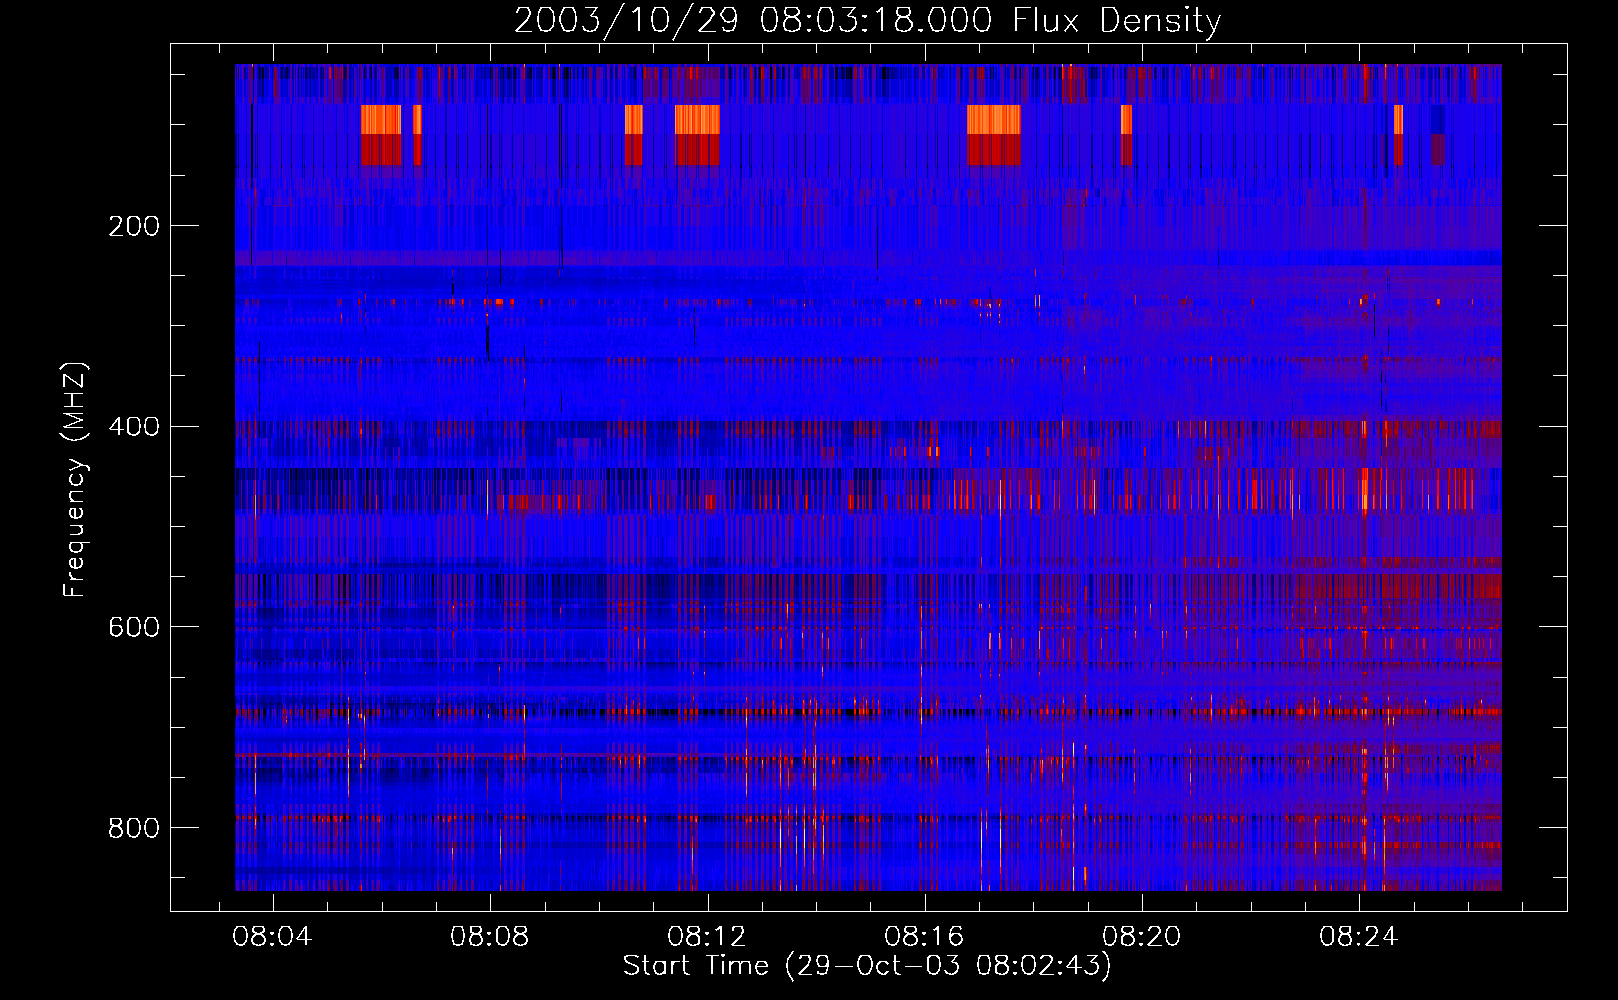1618x1000 pixels.
Task: Click the 08:24 time tick label
Action: pyautogui.click(x=1358, y=937)
